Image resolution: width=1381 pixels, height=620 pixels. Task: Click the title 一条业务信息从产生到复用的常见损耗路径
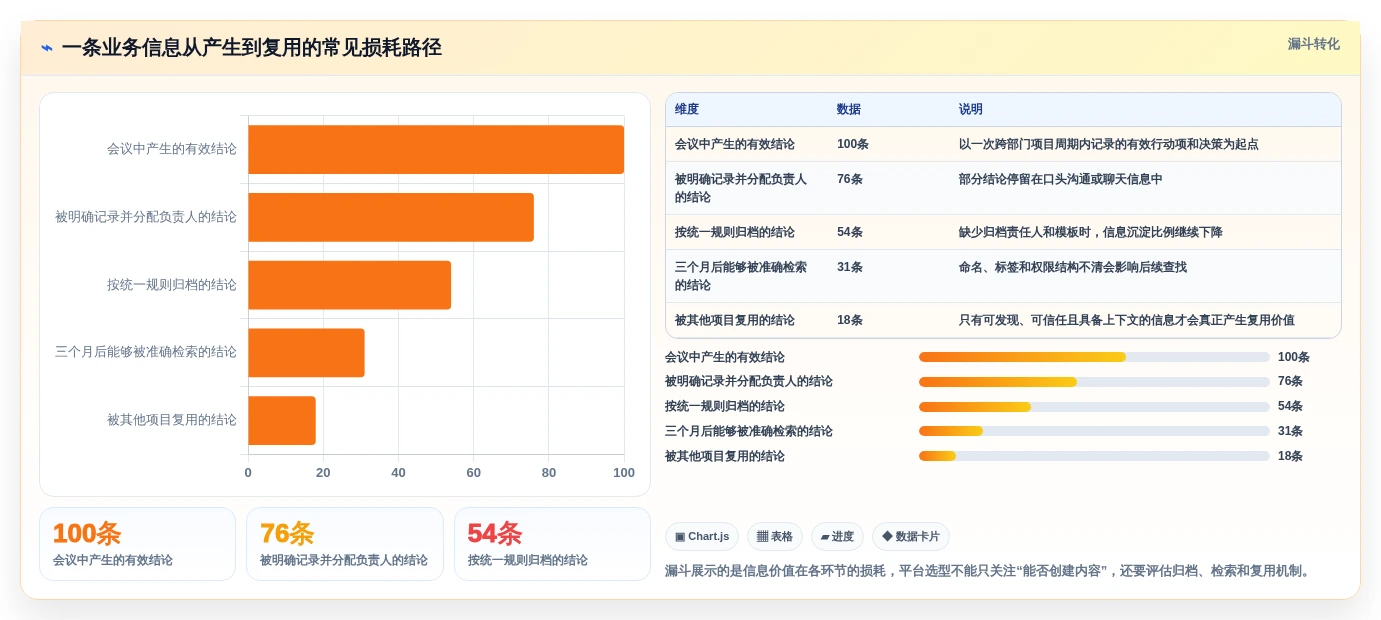251,48
